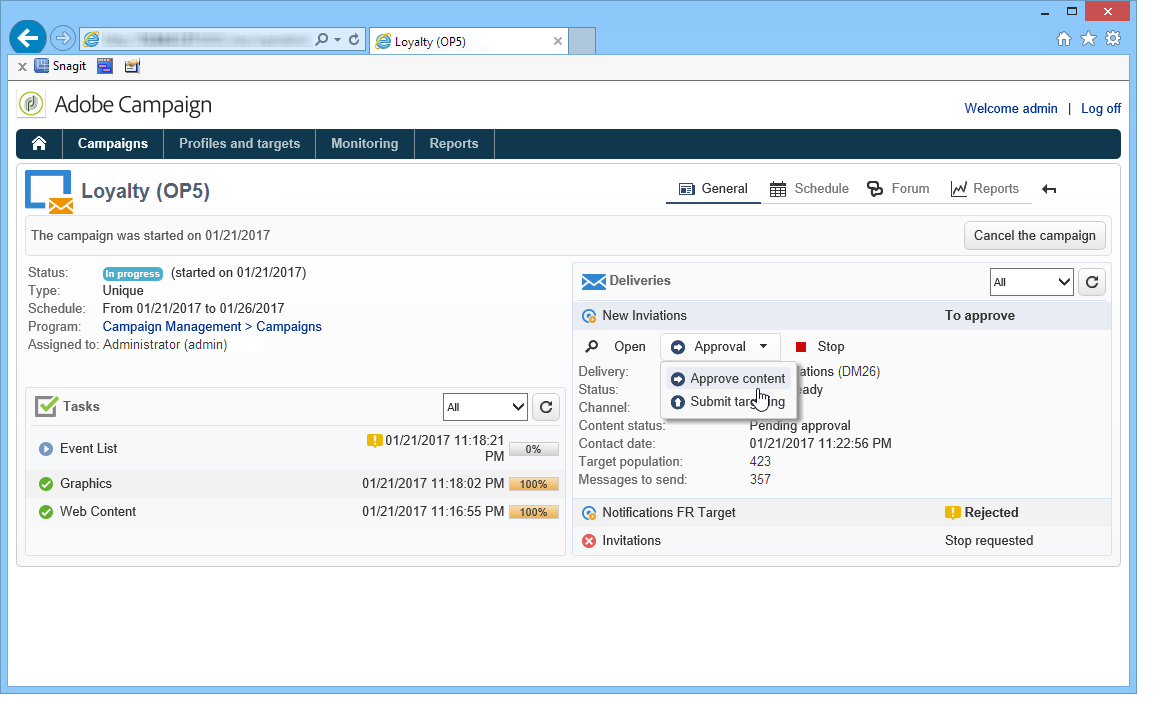Click the Log off link
Screen dimensions: 1163x722
click(1101, 108)
